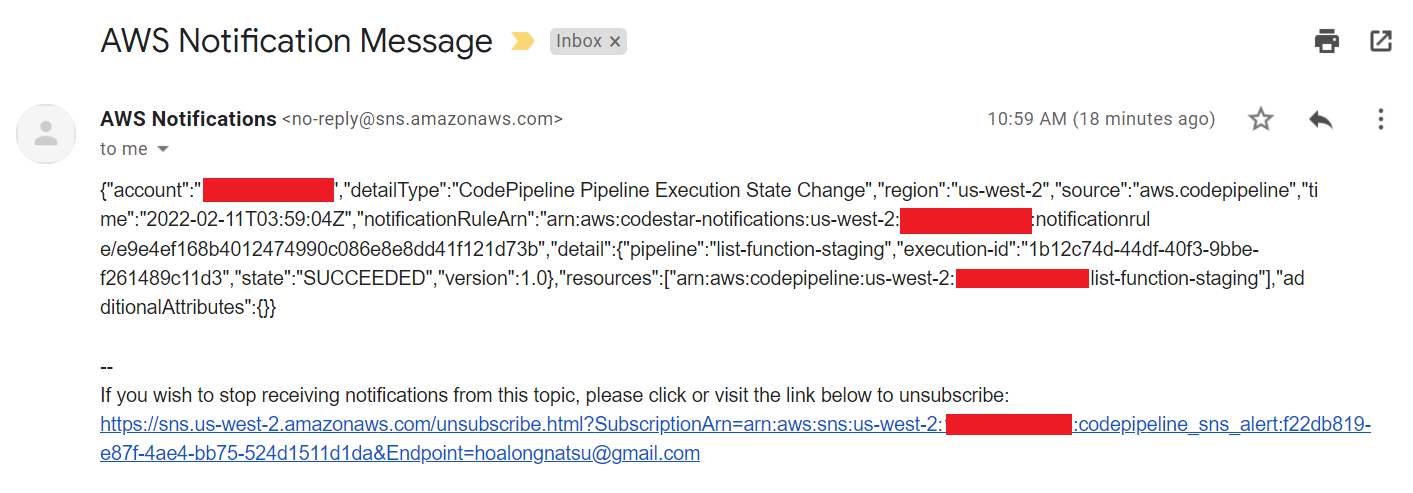Click the redacted block before "list-function-staging" in resources
The image size is (1413, 493).
click(x=1021, y=279)
